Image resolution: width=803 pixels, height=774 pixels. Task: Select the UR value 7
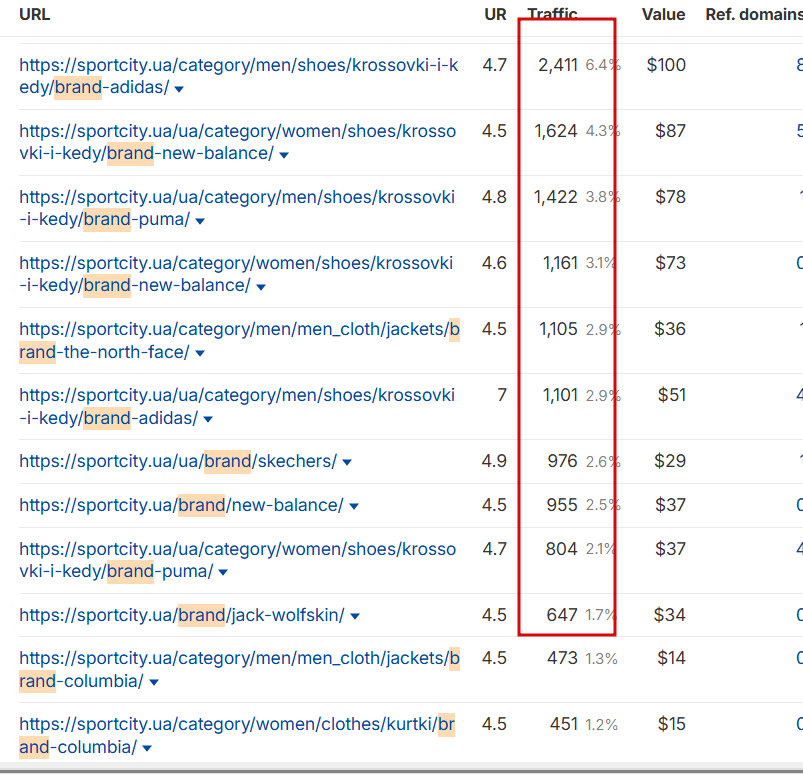tap(502, 395)
